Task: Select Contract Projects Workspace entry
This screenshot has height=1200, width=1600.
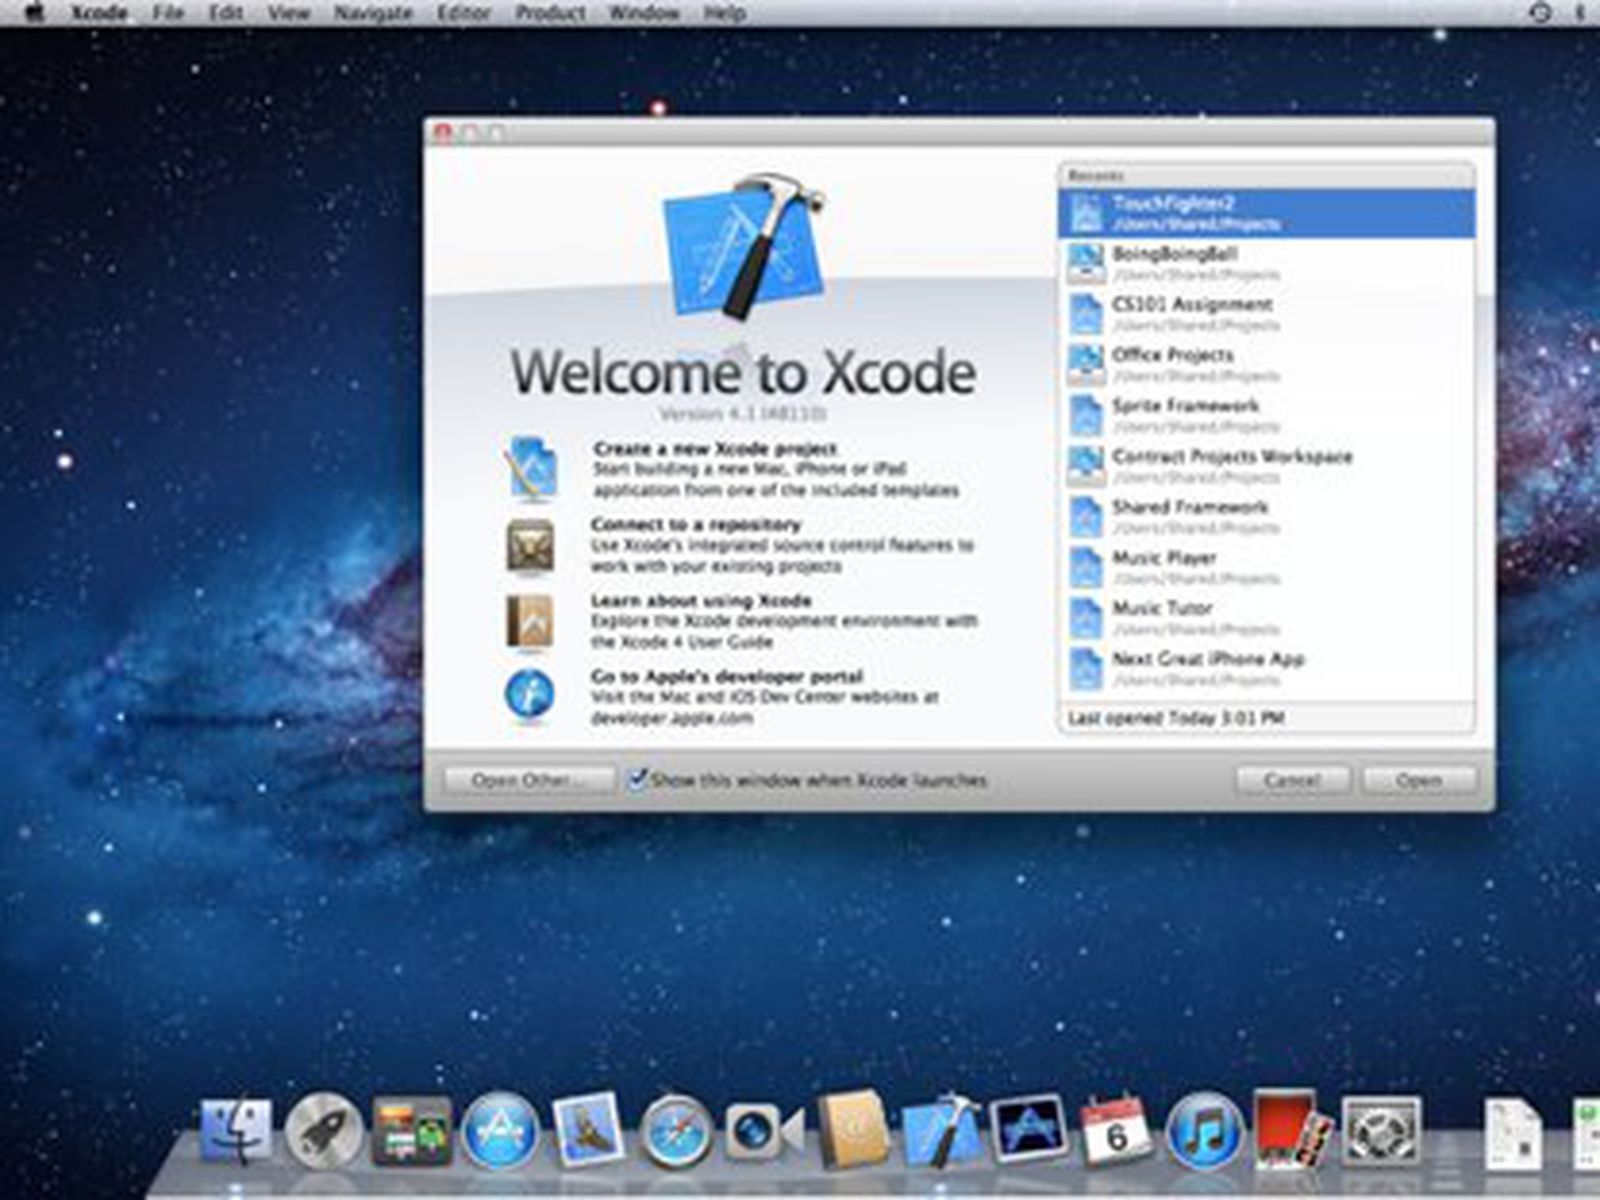Action: tap(1266, 466)
